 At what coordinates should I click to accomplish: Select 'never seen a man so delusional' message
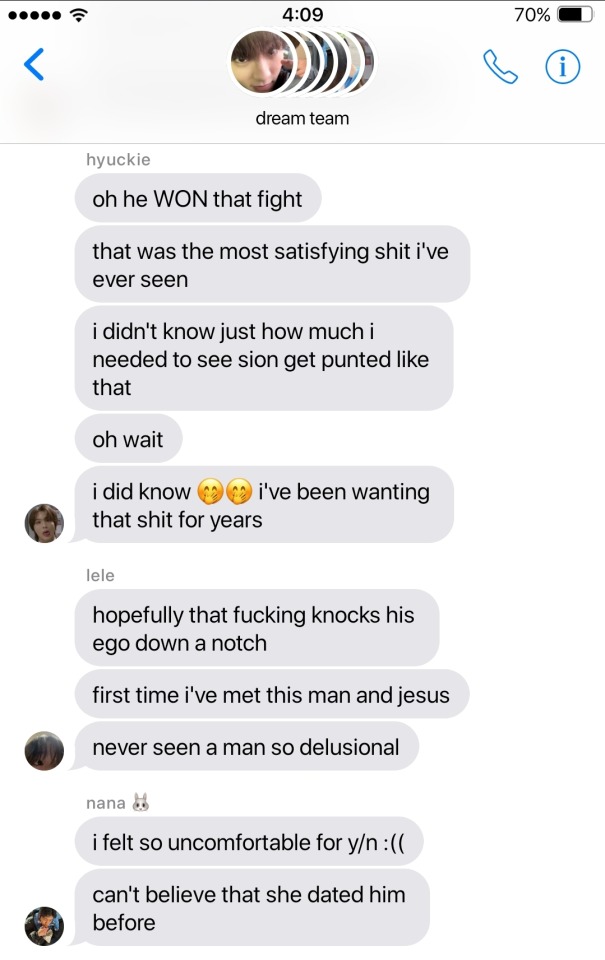(x=246, y=746)
